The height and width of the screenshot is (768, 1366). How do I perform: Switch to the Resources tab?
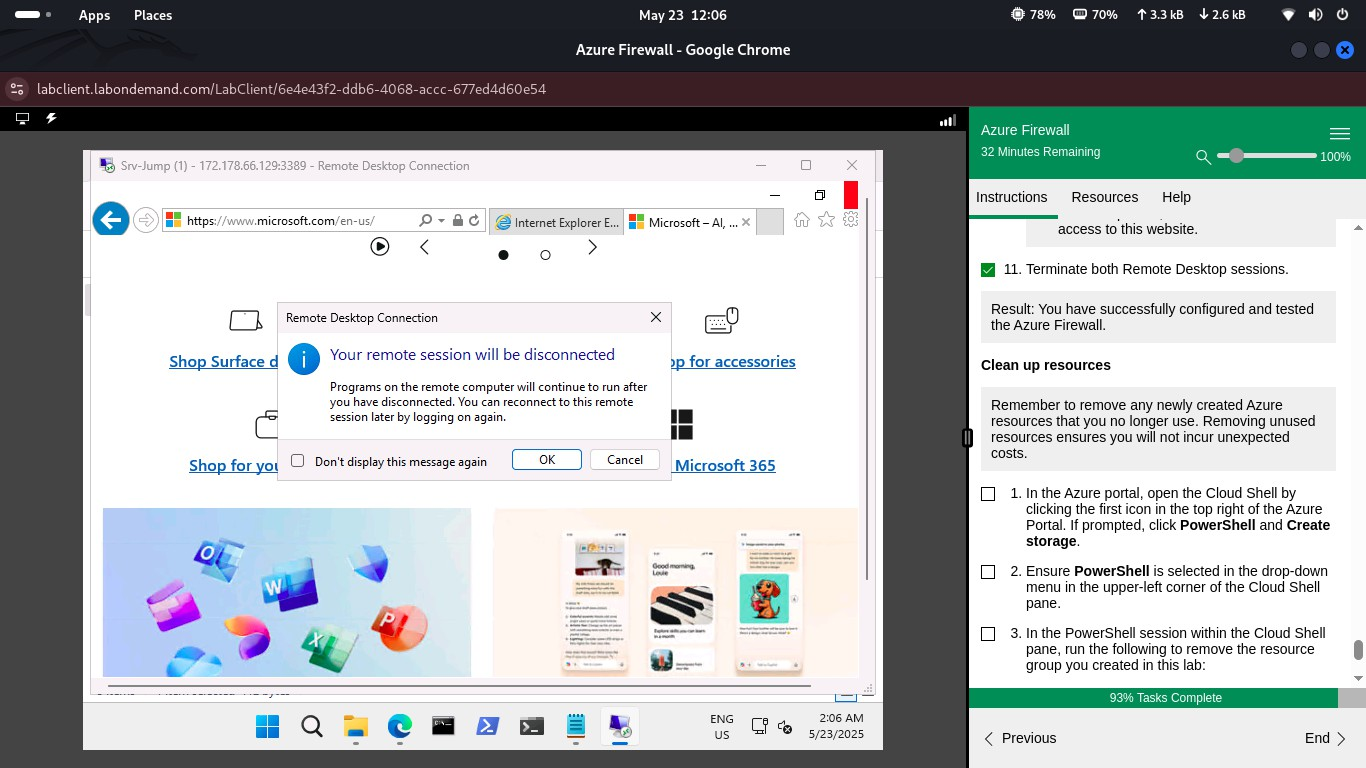click(x=1104, y=197)
